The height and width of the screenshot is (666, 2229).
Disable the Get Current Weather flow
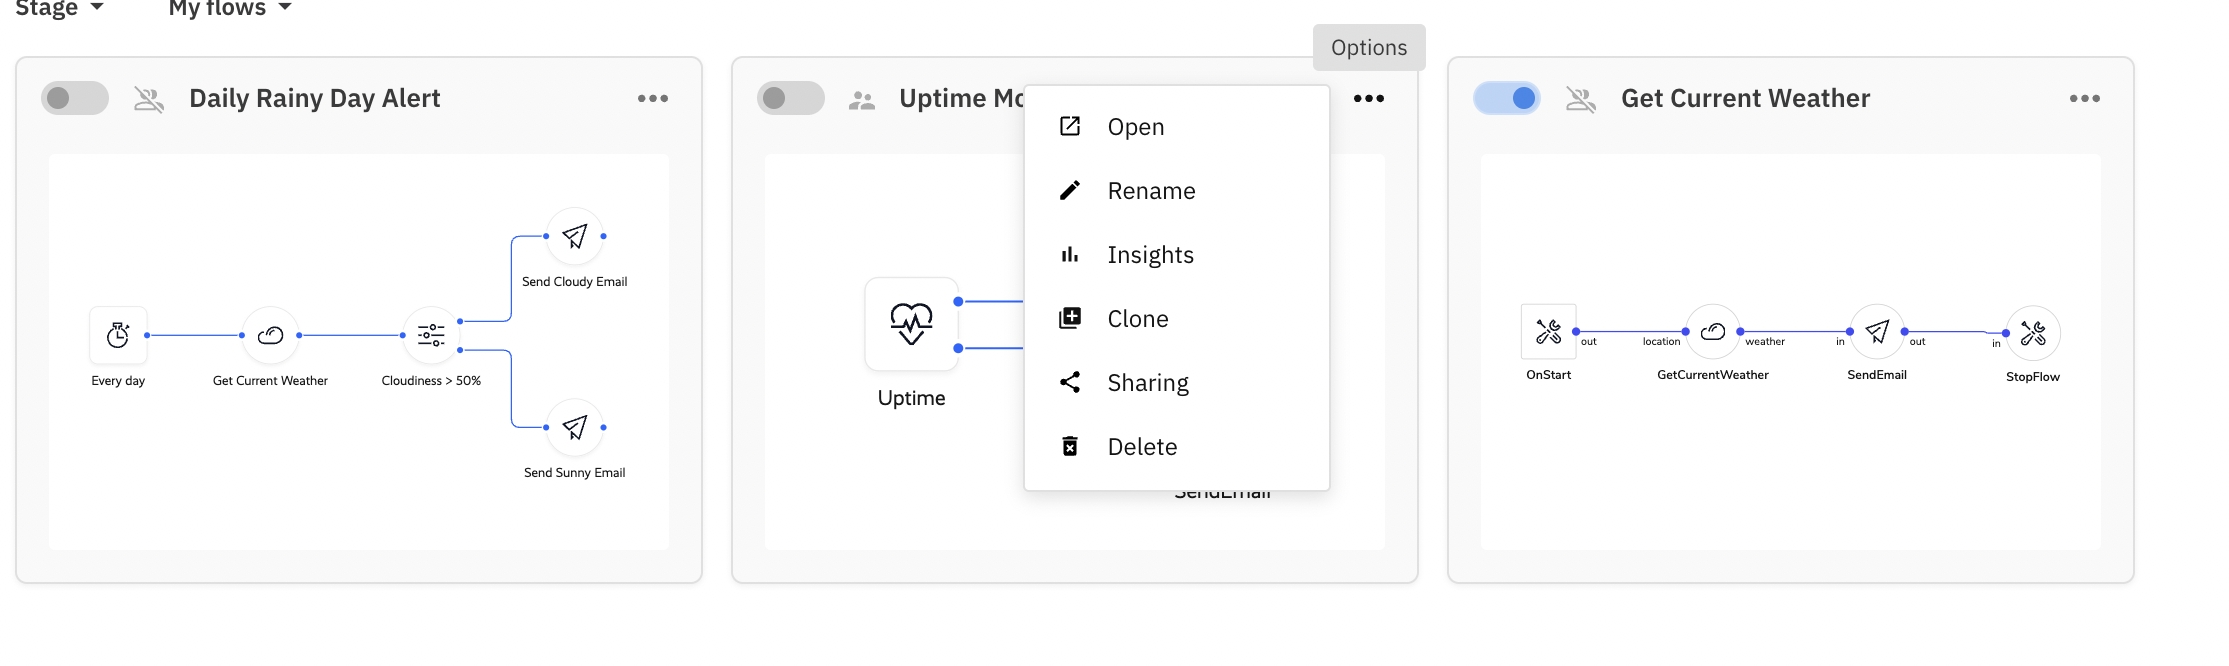point(1507,98)
